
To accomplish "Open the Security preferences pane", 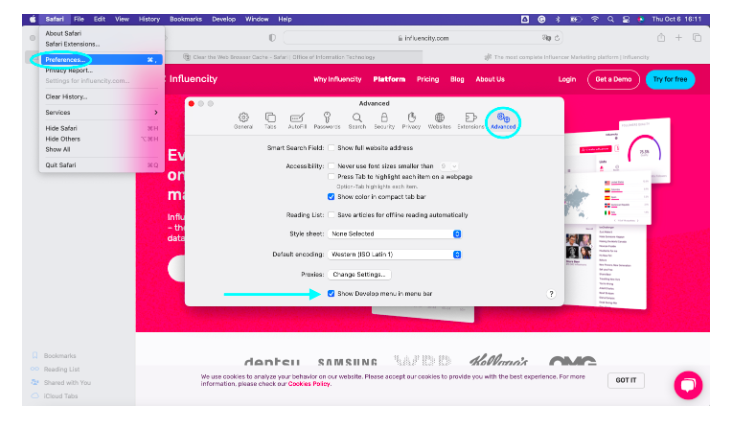I will 384,121.
